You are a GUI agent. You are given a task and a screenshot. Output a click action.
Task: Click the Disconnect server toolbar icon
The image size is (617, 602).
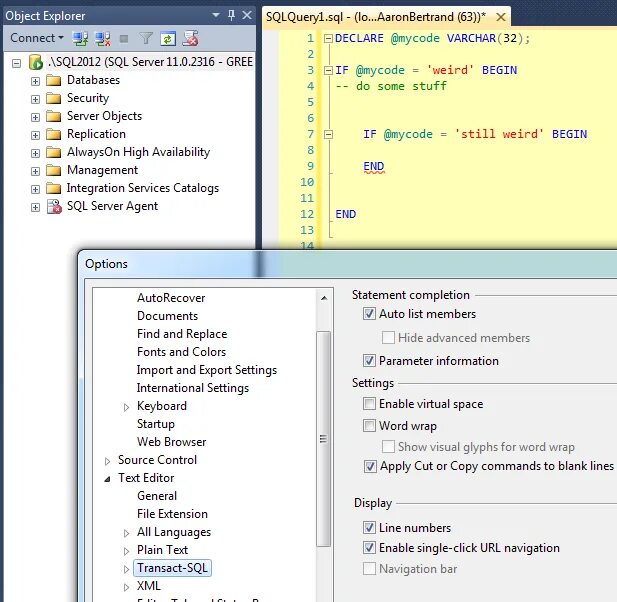pos(103,39)
